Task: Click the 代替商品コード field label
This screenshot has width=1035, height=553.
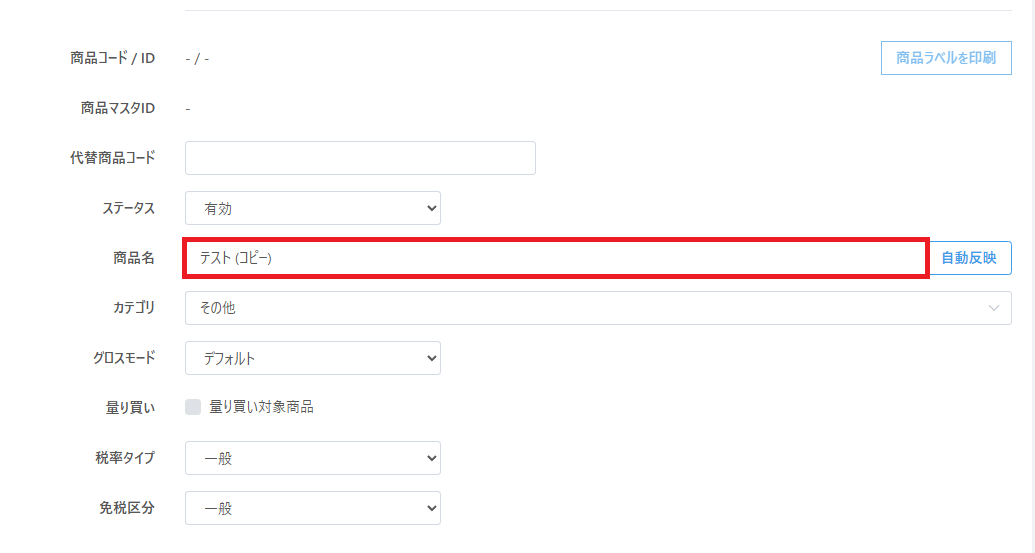Action: [x=106, y=158]
